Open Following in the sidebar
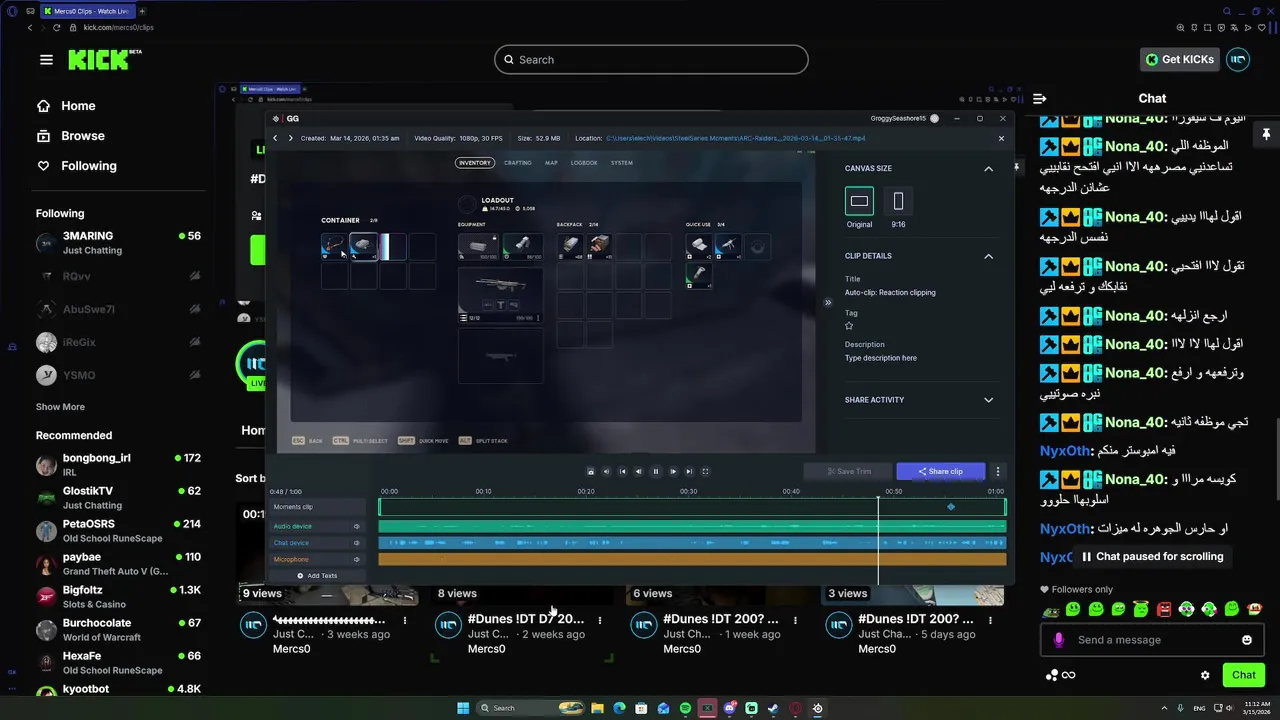The image size is (1280, 720). pos(88,166)
